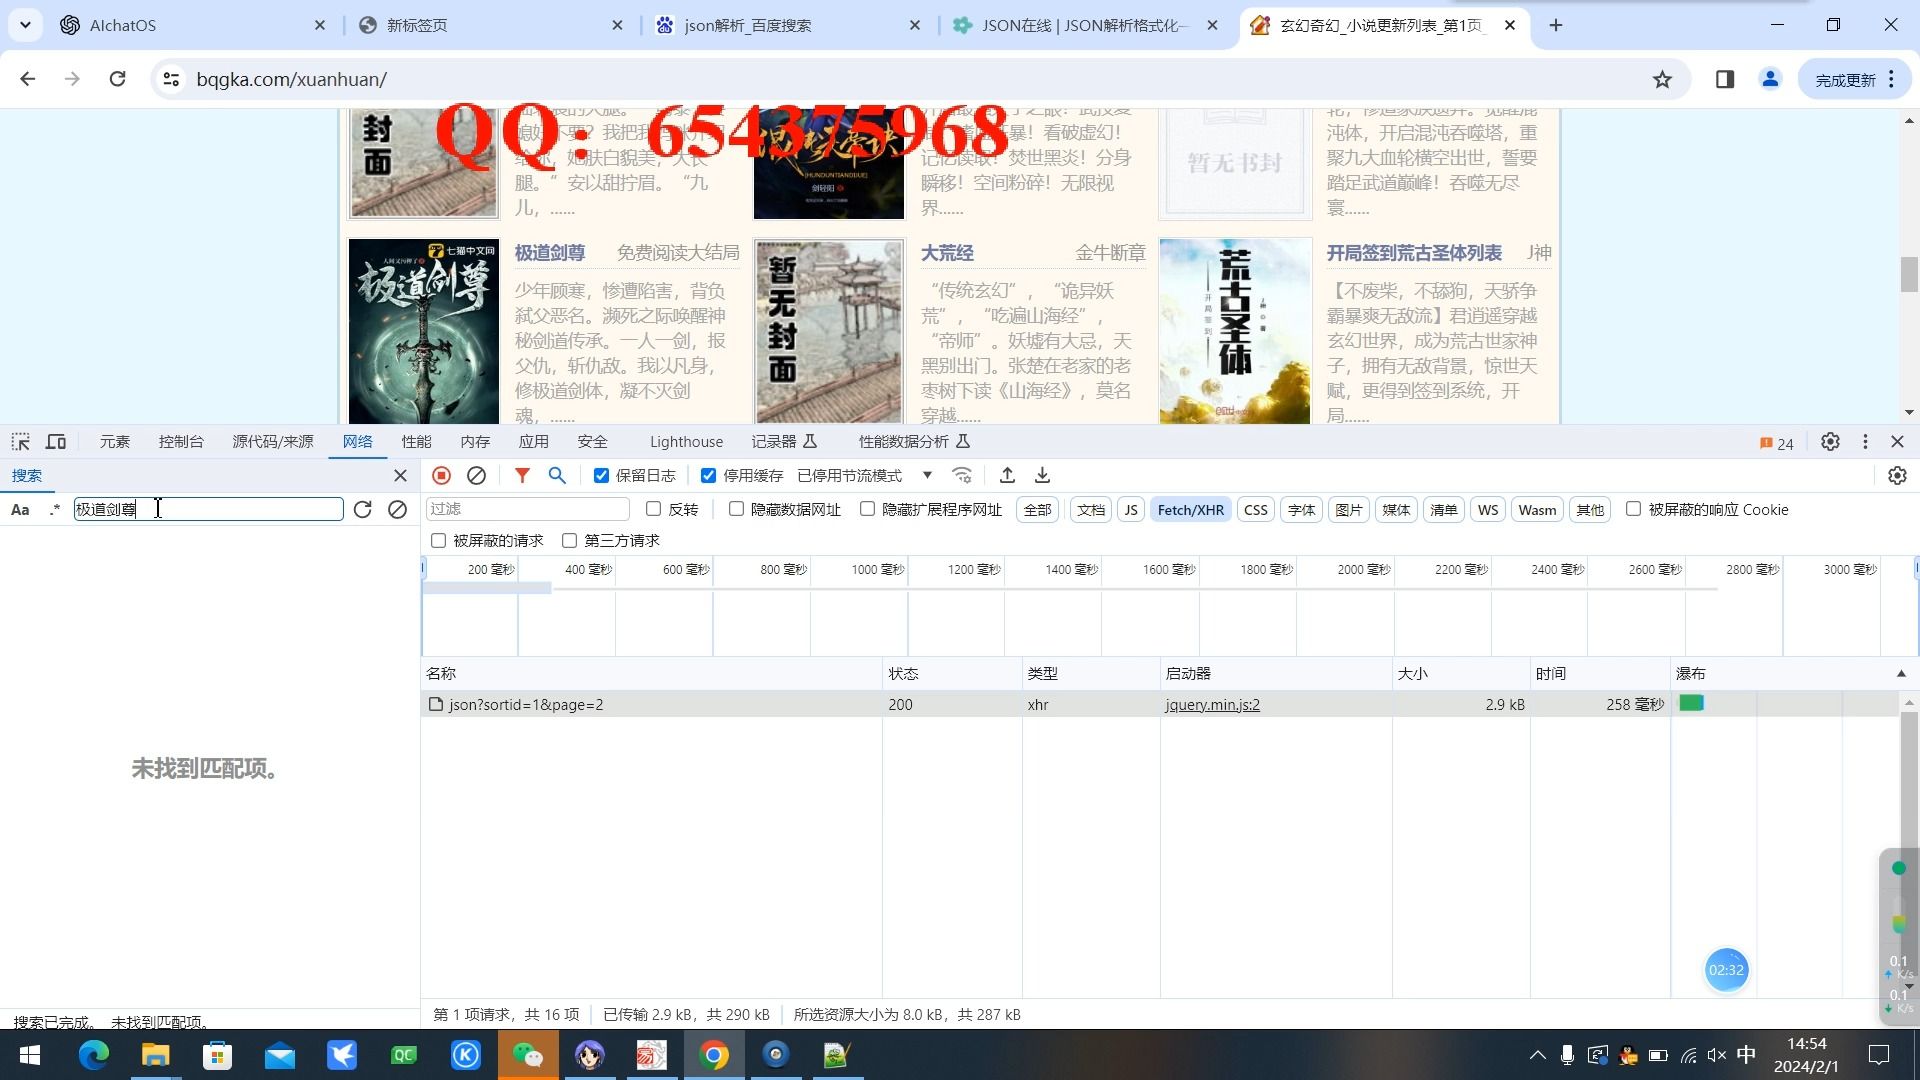Clear all network requests
The image size is (1920, 1080).
tap(476, 475)
